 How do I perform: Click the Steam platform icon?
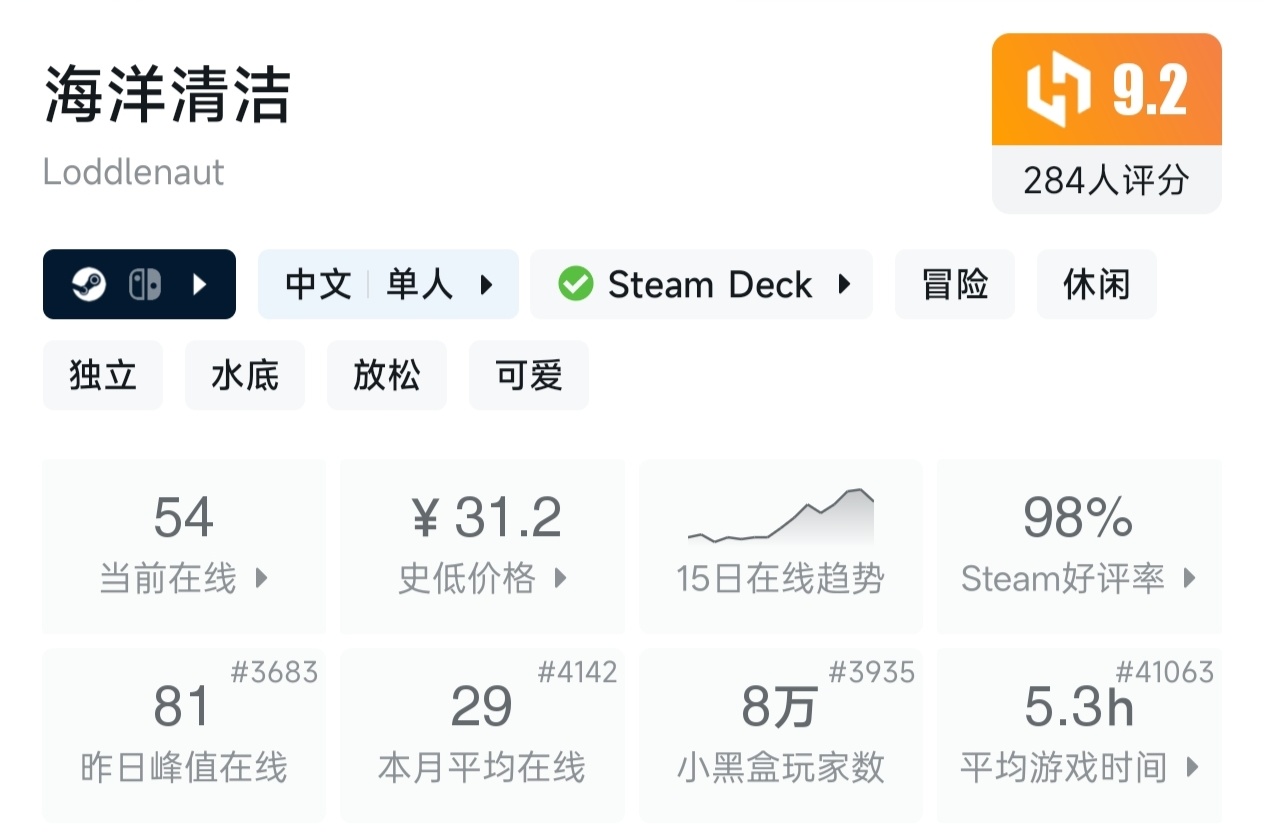coord(89,285)
